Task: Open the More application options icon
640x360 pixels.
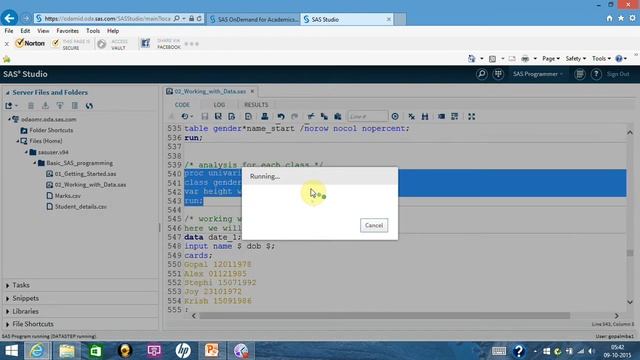Action: point(580,74)
